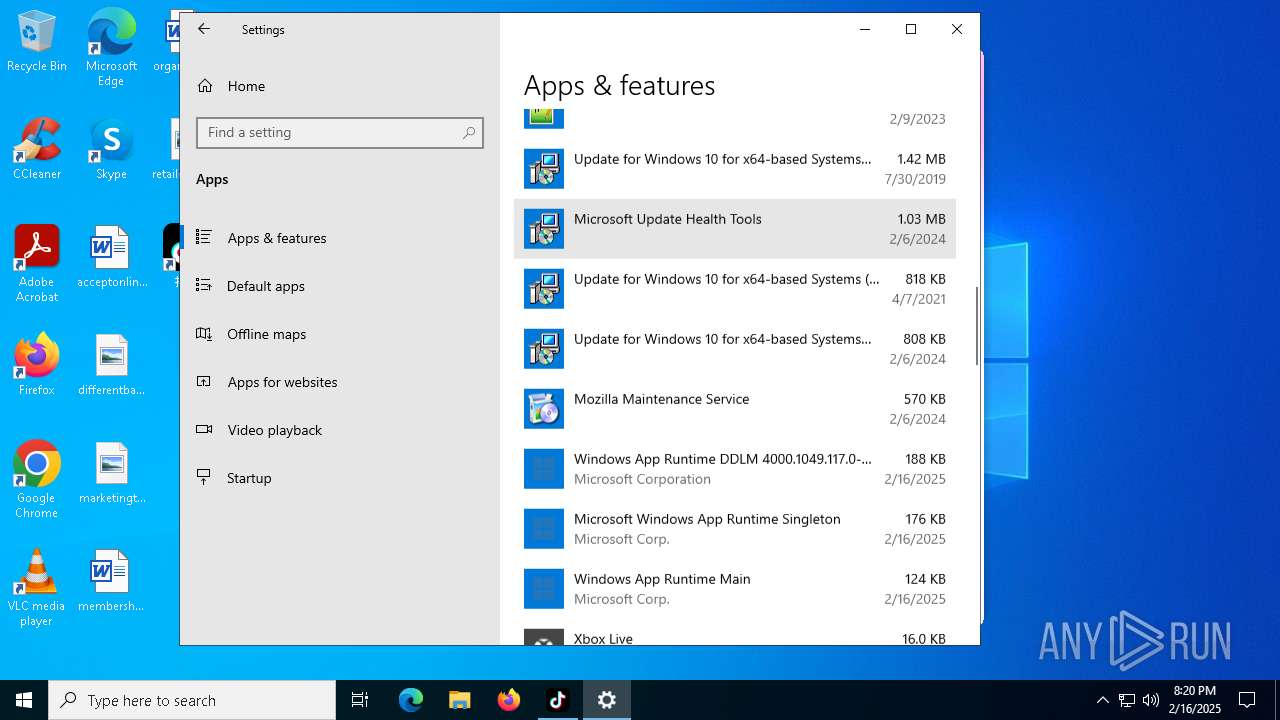
Task: Open Startup section
Action: tap(340, 478)
